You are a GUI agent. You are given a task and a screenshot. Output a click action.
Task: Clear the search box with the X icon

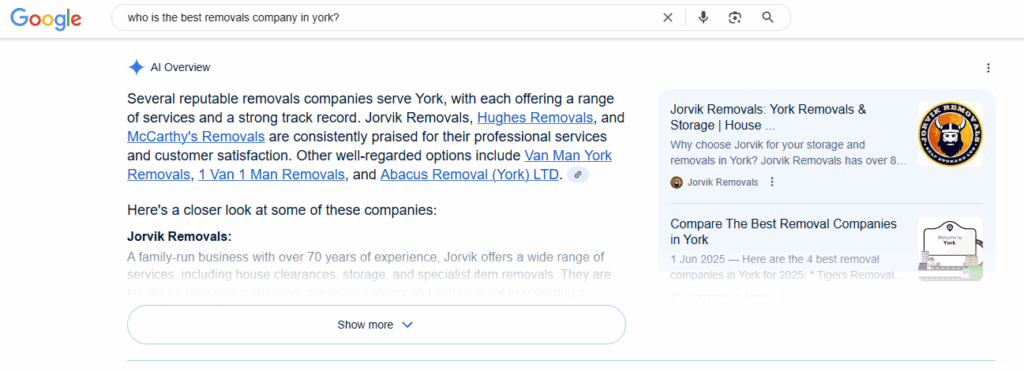pyautogui.click(x=667, y=18)
